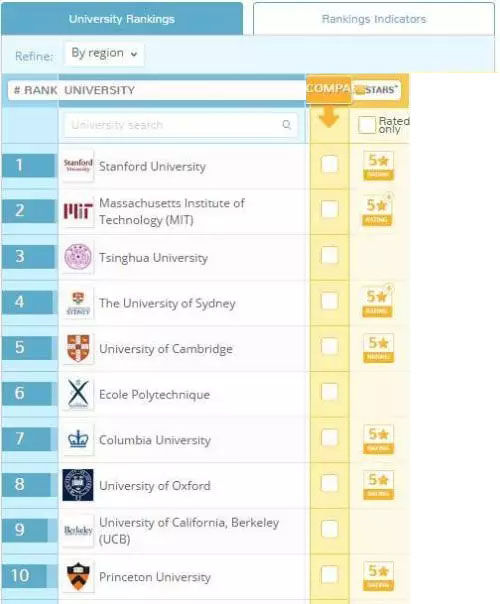The height and width of the screenshot is (604, 500).
Task: Open The University of Sydney link
Action: (x=167, y=303)
